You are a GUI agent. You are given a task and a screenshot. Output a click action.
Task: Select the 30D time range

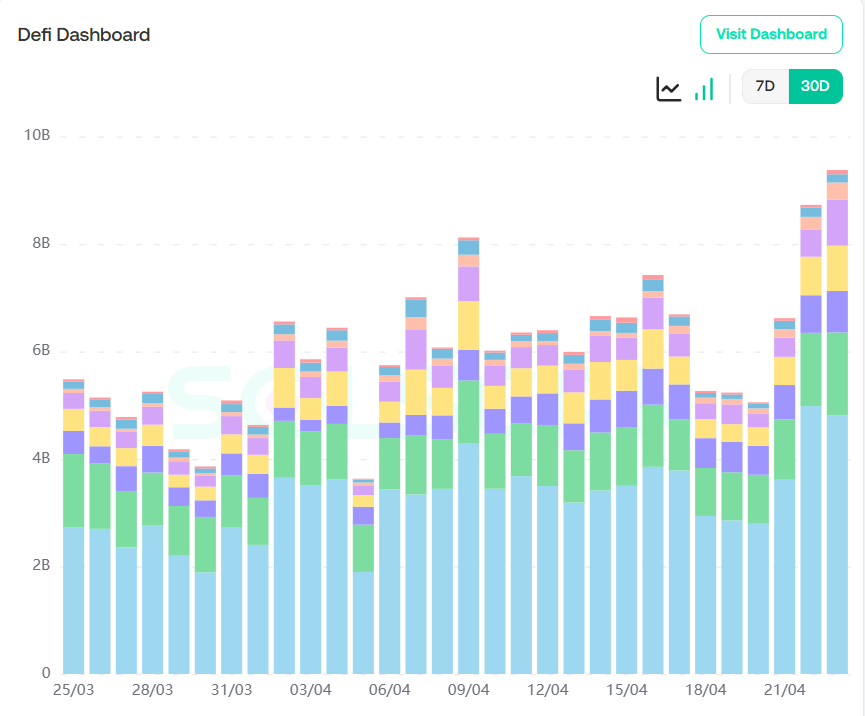pyautogui.click(x=816, y=87)
